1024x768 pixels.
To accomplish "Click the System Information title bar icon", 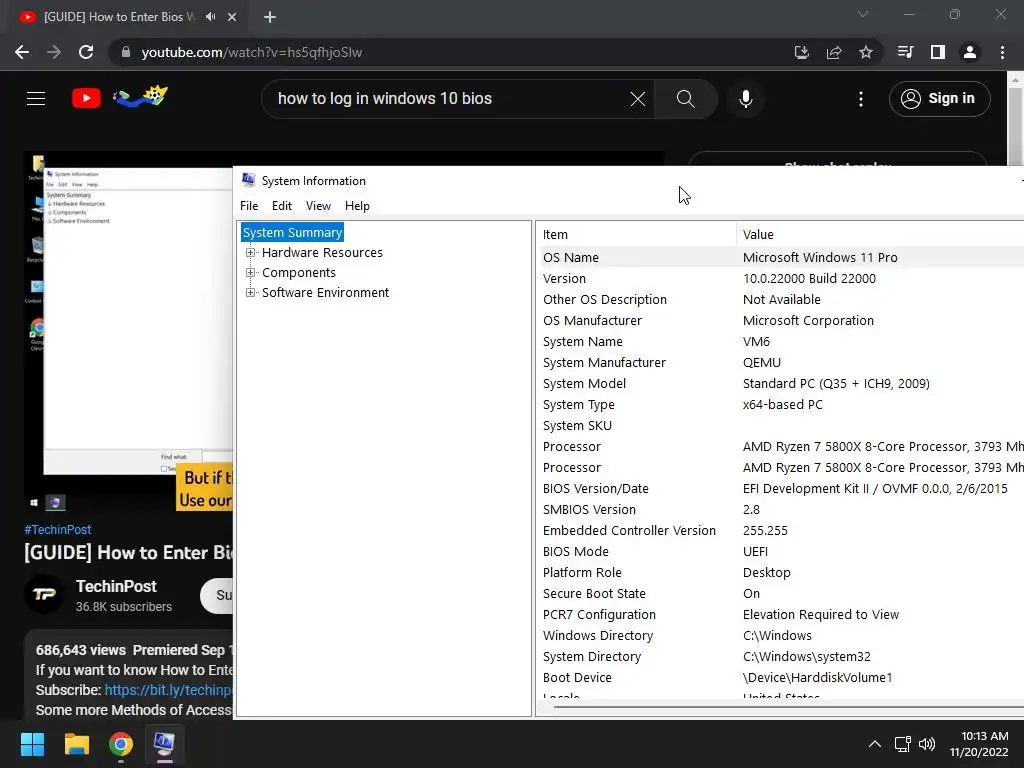I will [248, 180].
